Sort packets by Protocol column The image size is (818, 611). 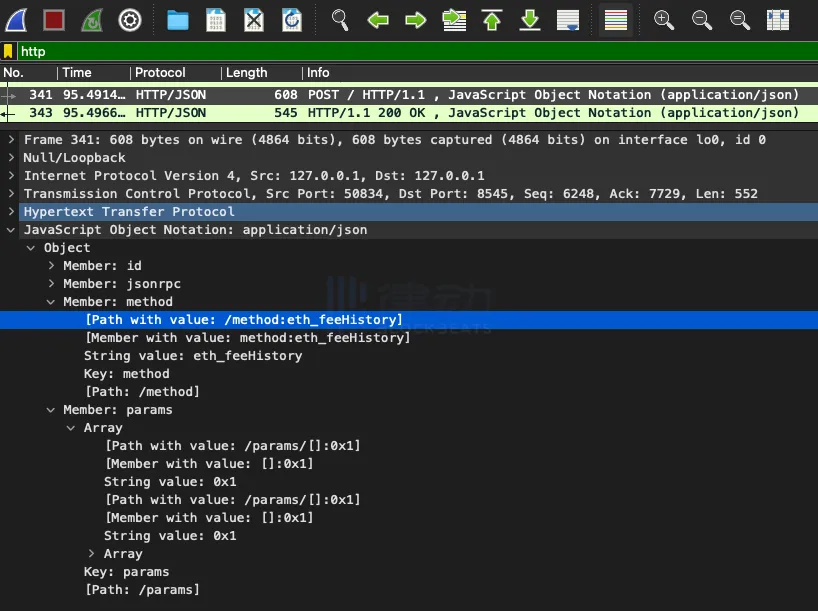(160, 73)
